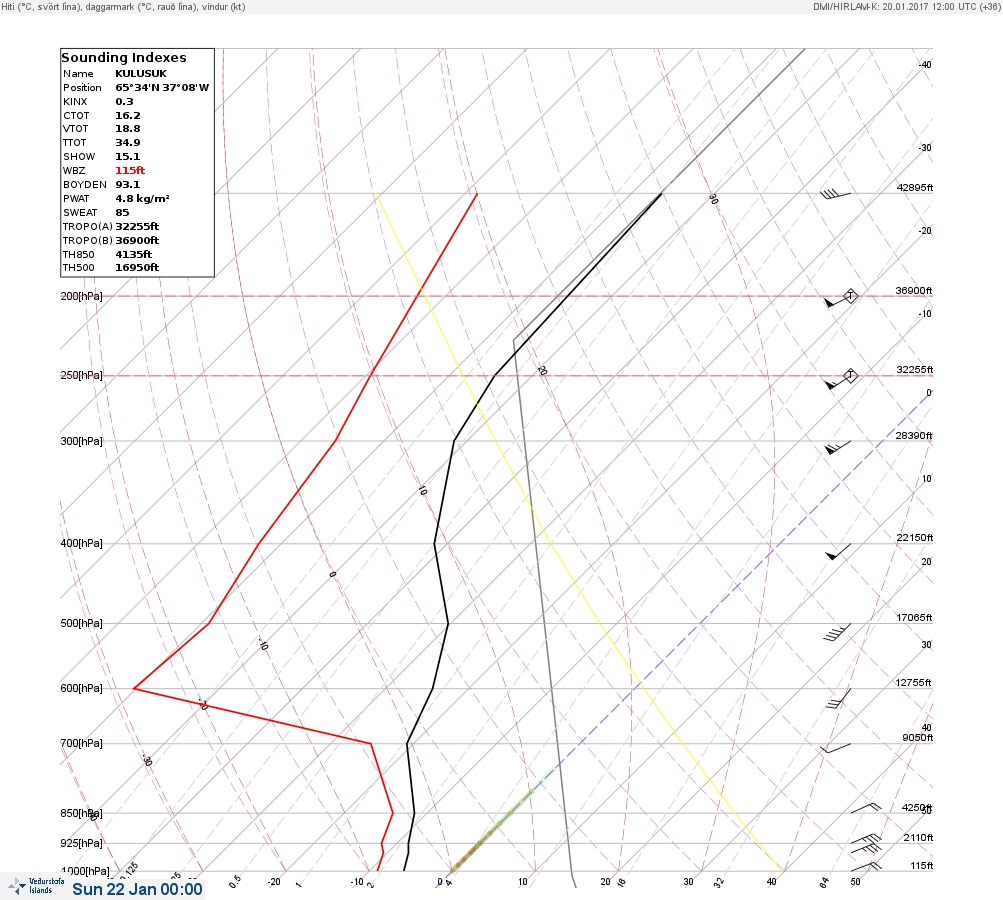Click the position value 65°34'N 37°08'W
The image size is (1003, 900).
coord(162,88)
